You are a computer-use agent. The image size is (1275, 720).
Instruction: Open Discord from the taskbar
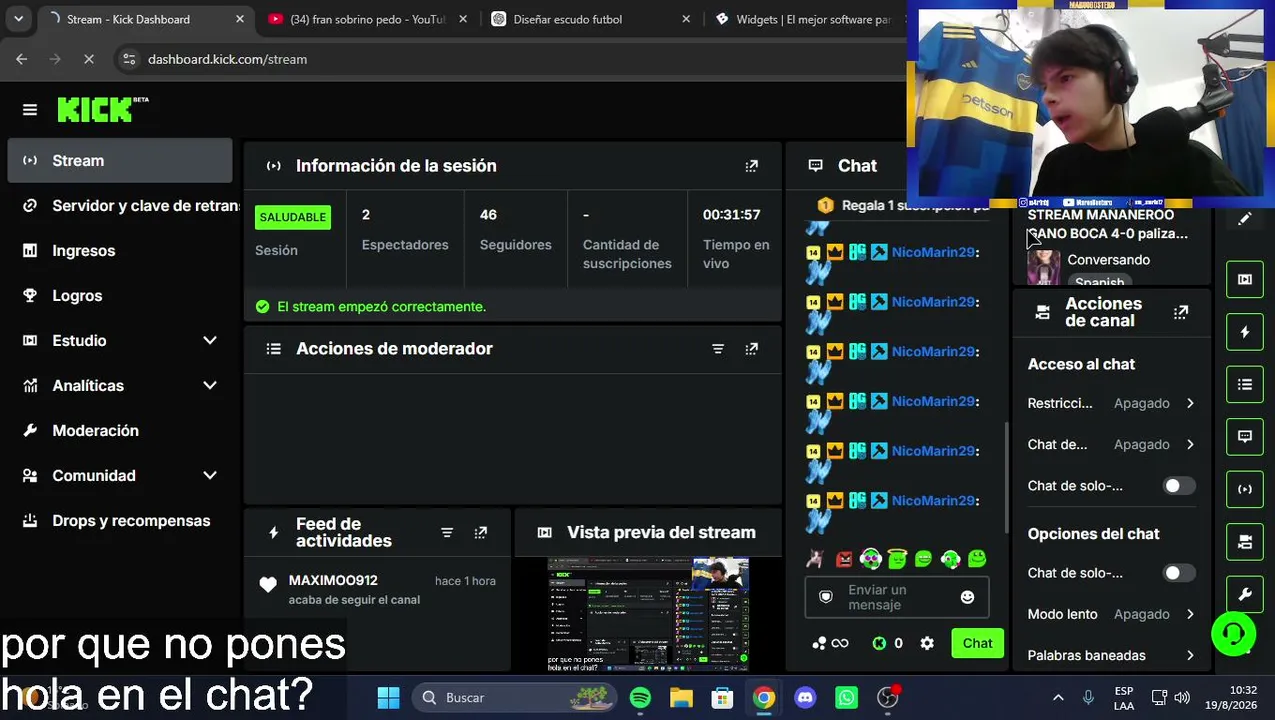coord(805,698)
